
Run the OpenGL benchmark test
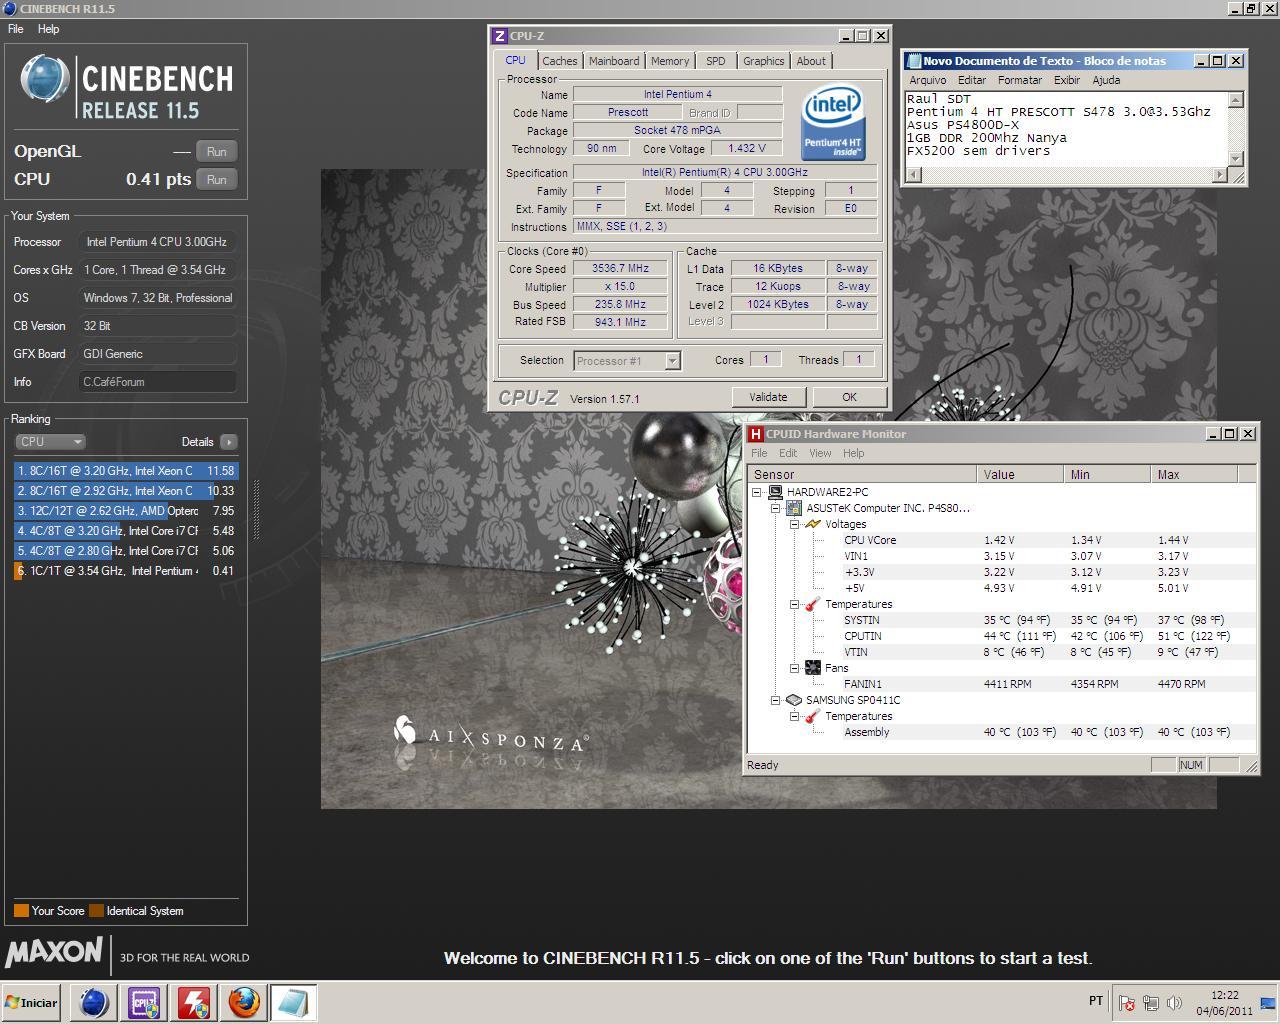click(x=216, y=152)
